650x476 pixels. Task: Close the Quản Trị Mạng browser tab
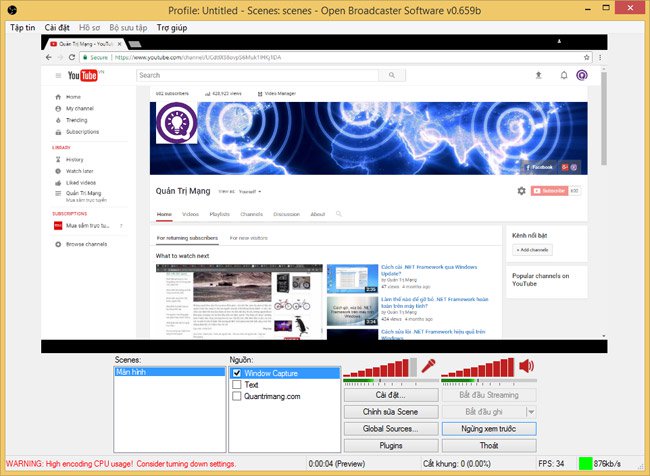[x=119, y=44]
